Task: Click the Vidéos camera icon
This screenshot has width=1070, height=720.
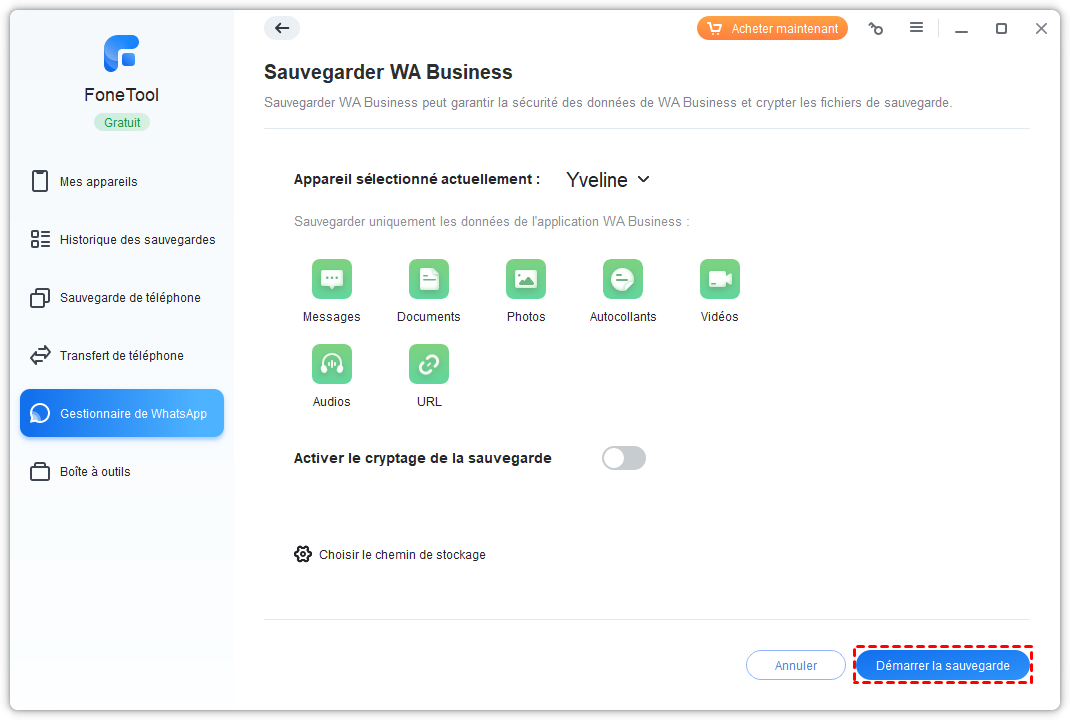Action: point(719,279)
